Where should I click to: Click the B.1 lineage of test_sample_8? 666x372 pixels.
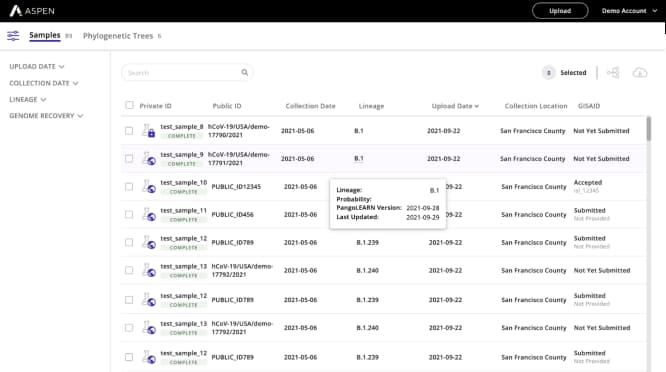point(359,131)
